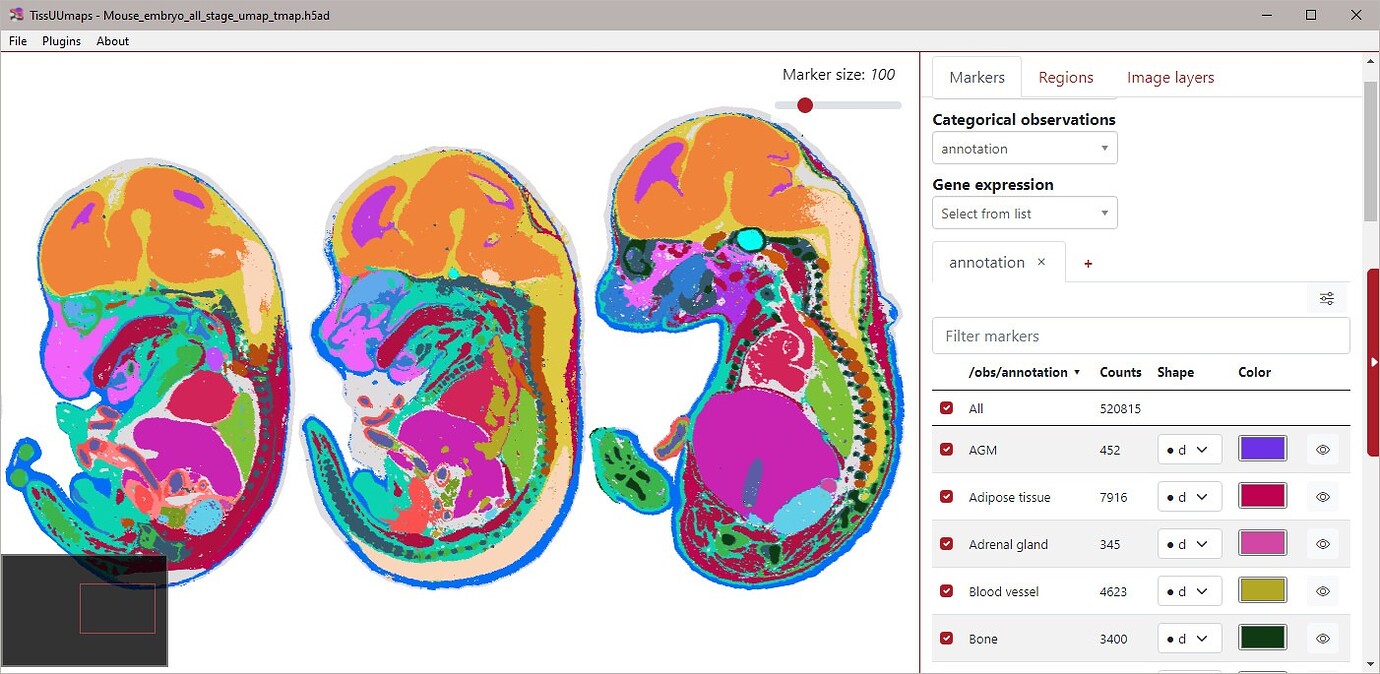Image resolution: width=1380 pixels, height=674 pixels.
Task: Uncheck the All markers checkbox
Action: [946, 408]
